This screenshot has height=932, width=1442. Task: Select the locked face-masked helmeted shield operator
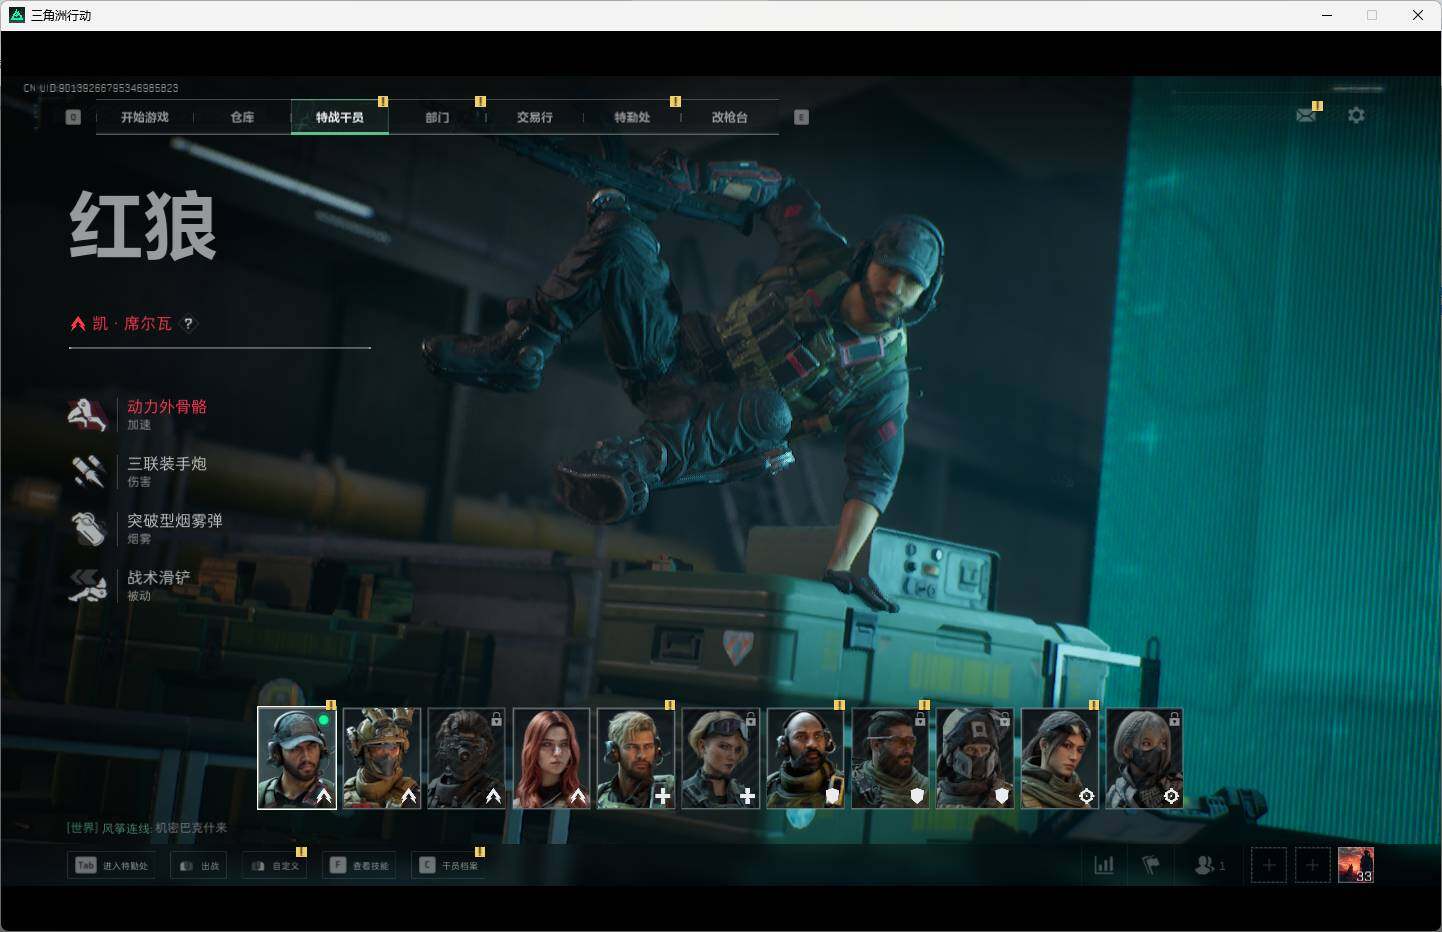click(x=976, y=758)
